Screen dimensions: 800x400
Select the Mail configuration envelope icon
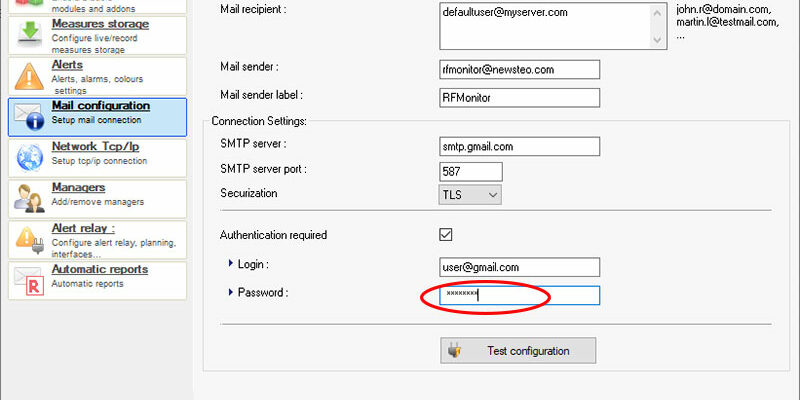(29, 117)
